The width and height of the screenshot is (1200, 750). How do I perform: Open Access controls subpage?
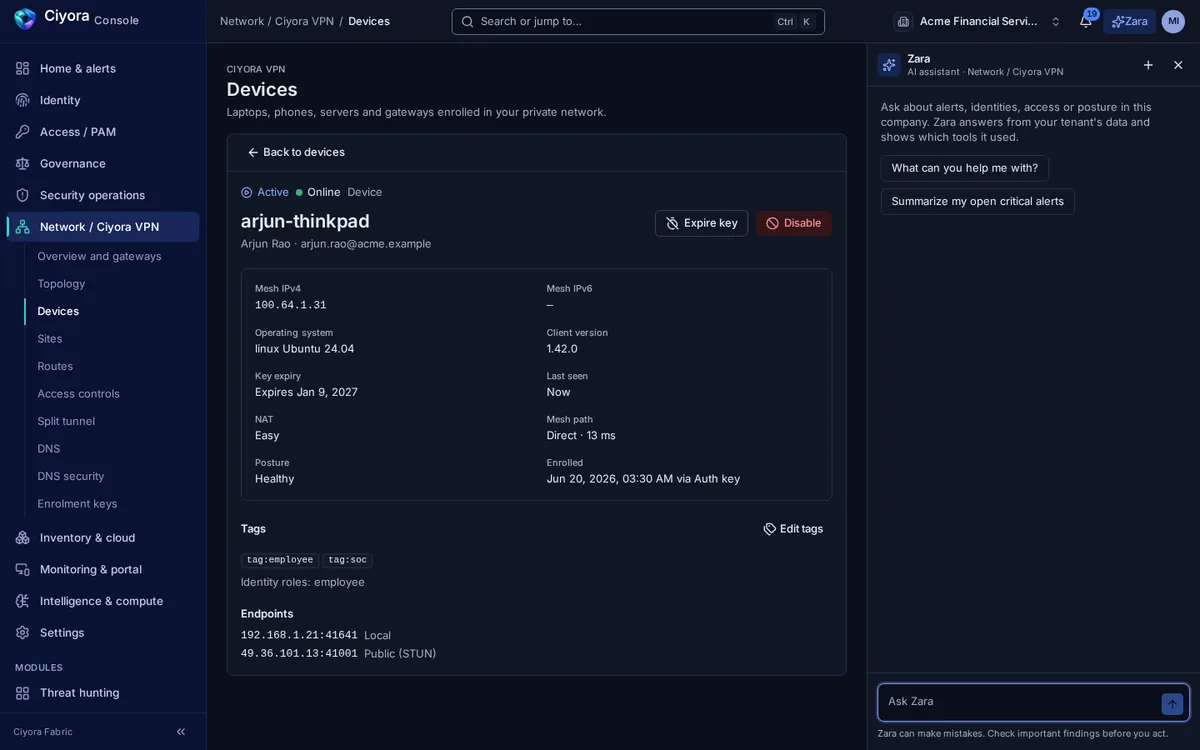(x=111, y=394)
